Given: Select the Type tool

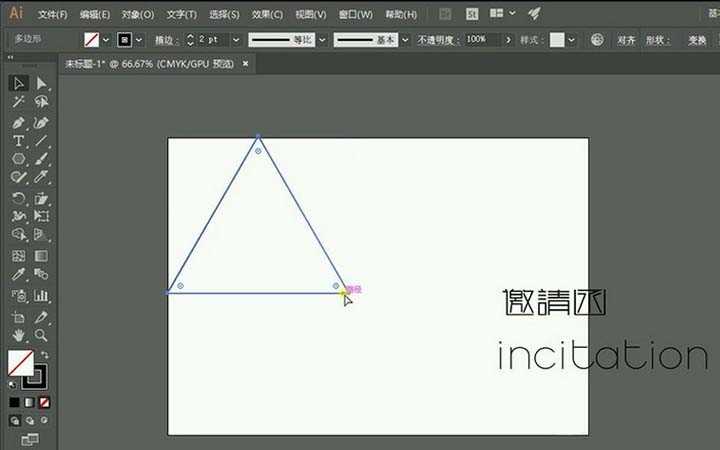Looking at the screenshot, I should [x=18, y=141].
